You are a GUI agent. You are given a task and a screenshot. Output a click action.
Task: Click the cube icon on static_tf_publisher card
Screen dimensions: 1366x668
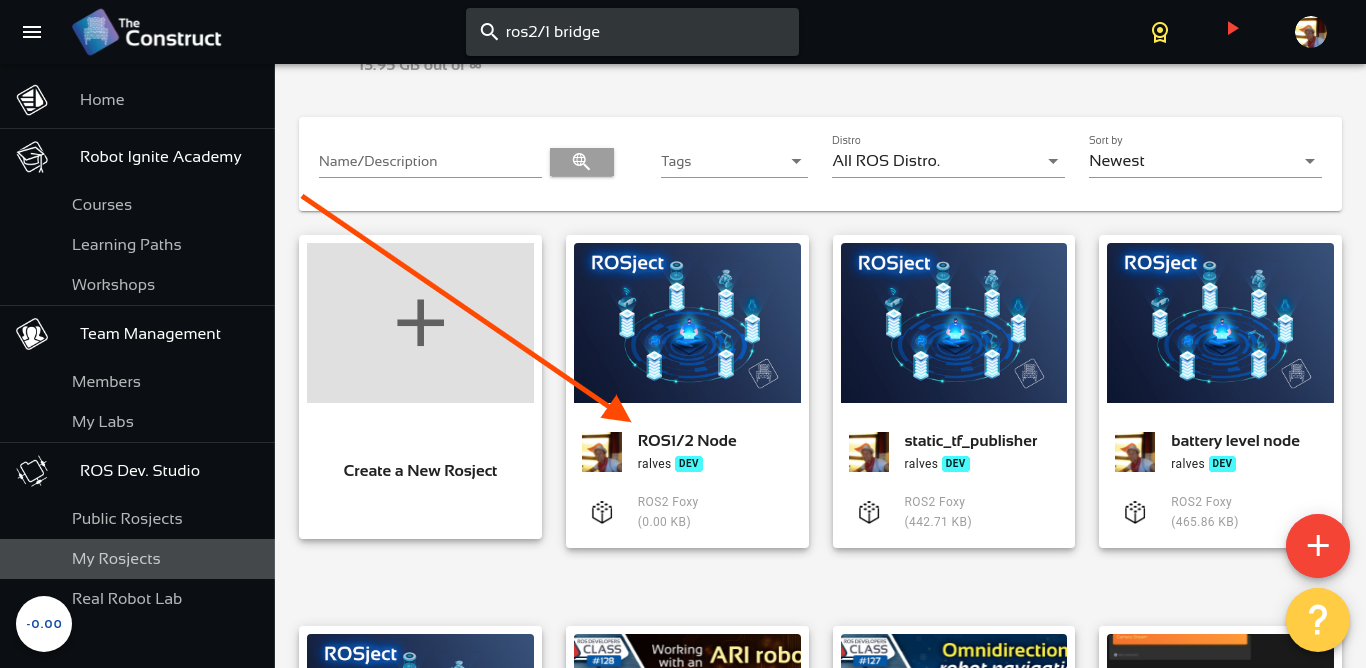[868, 512]
